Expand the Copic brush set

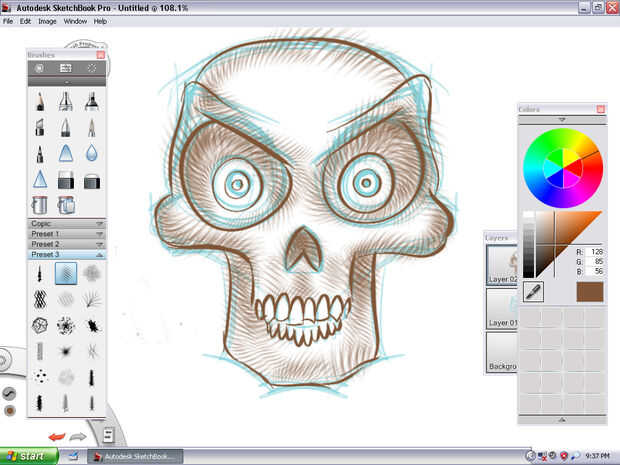point(66,223)
